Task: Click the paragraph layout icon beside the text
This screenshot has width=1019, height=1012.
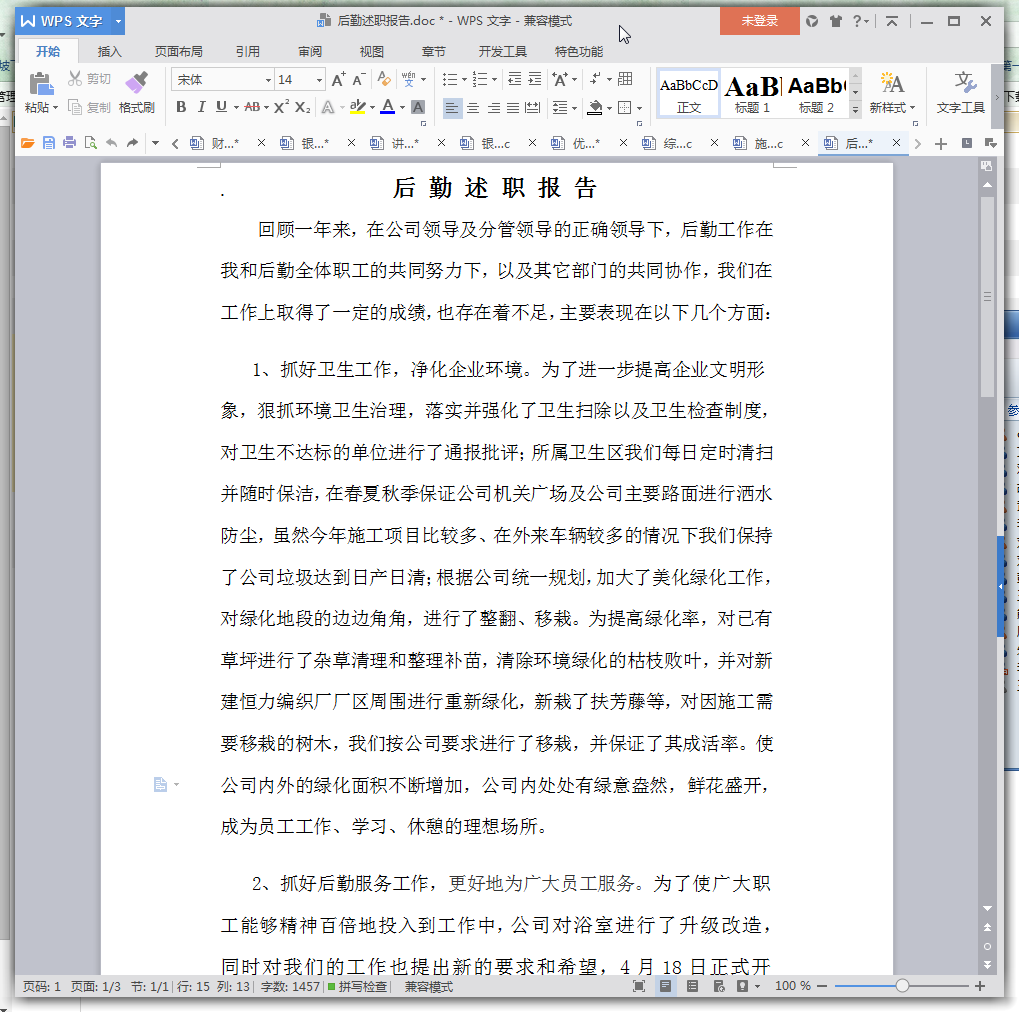Action: [x=161, y=785]
